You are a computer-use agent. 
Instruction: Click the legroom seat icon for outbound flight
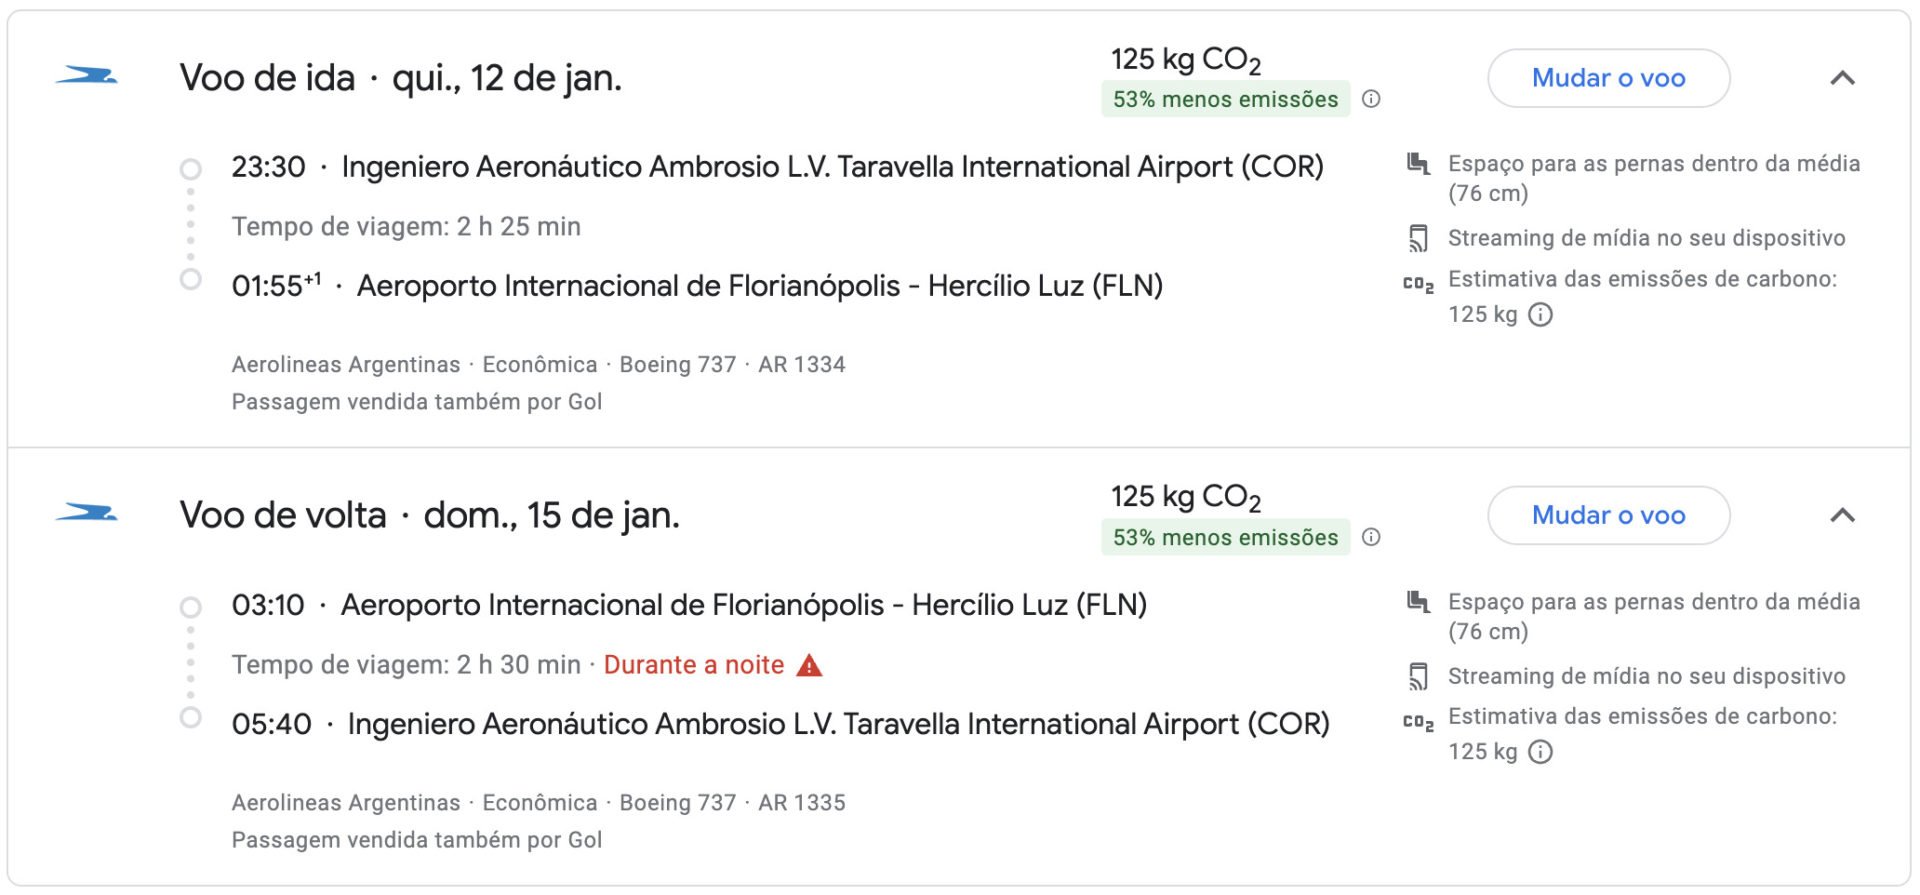point(1418,164)
